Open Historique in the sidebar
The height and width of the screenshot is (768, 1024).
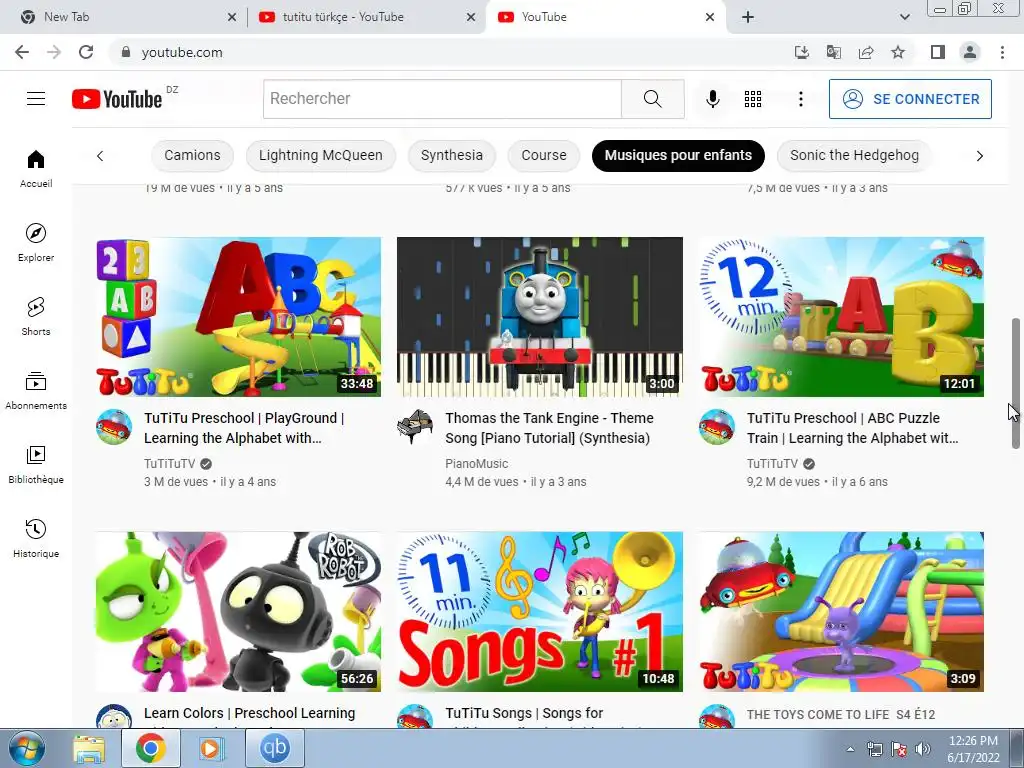[36, 539]
